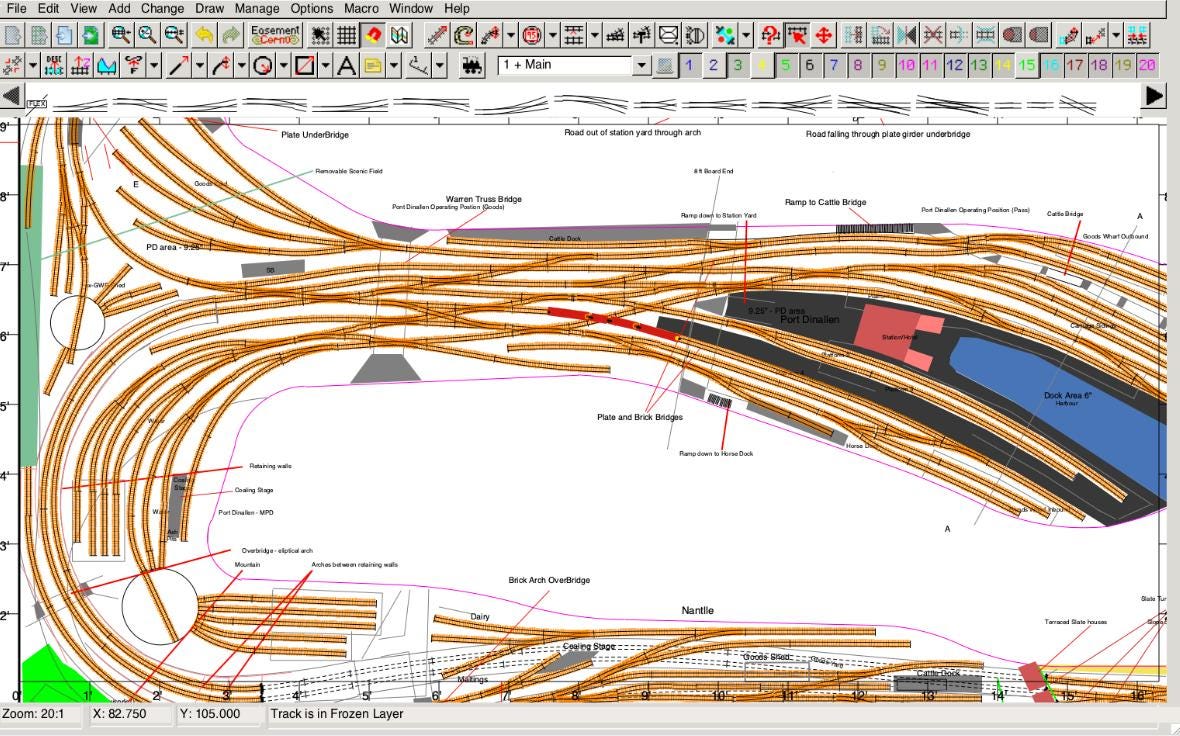Select the Straight Track drawing tool
Viewport: 1180px width, 736px height.
click(181, 66)
